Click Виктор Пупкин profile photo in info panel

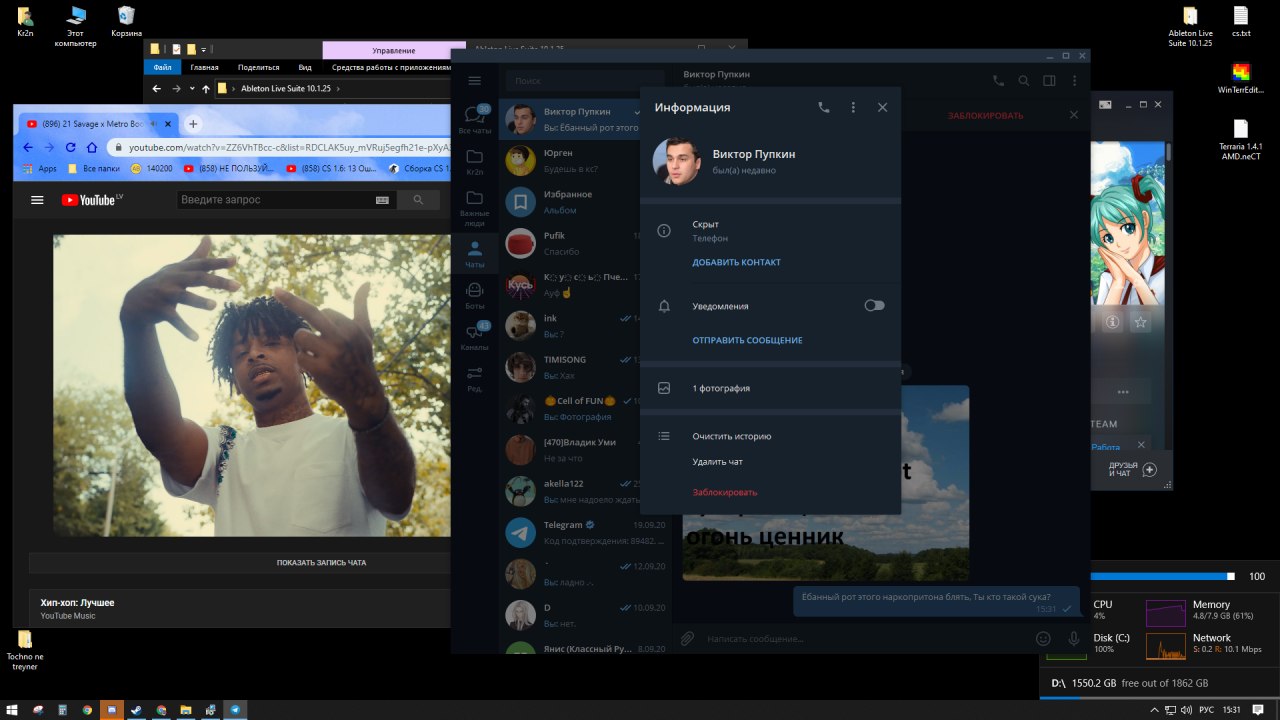(676, 161)
